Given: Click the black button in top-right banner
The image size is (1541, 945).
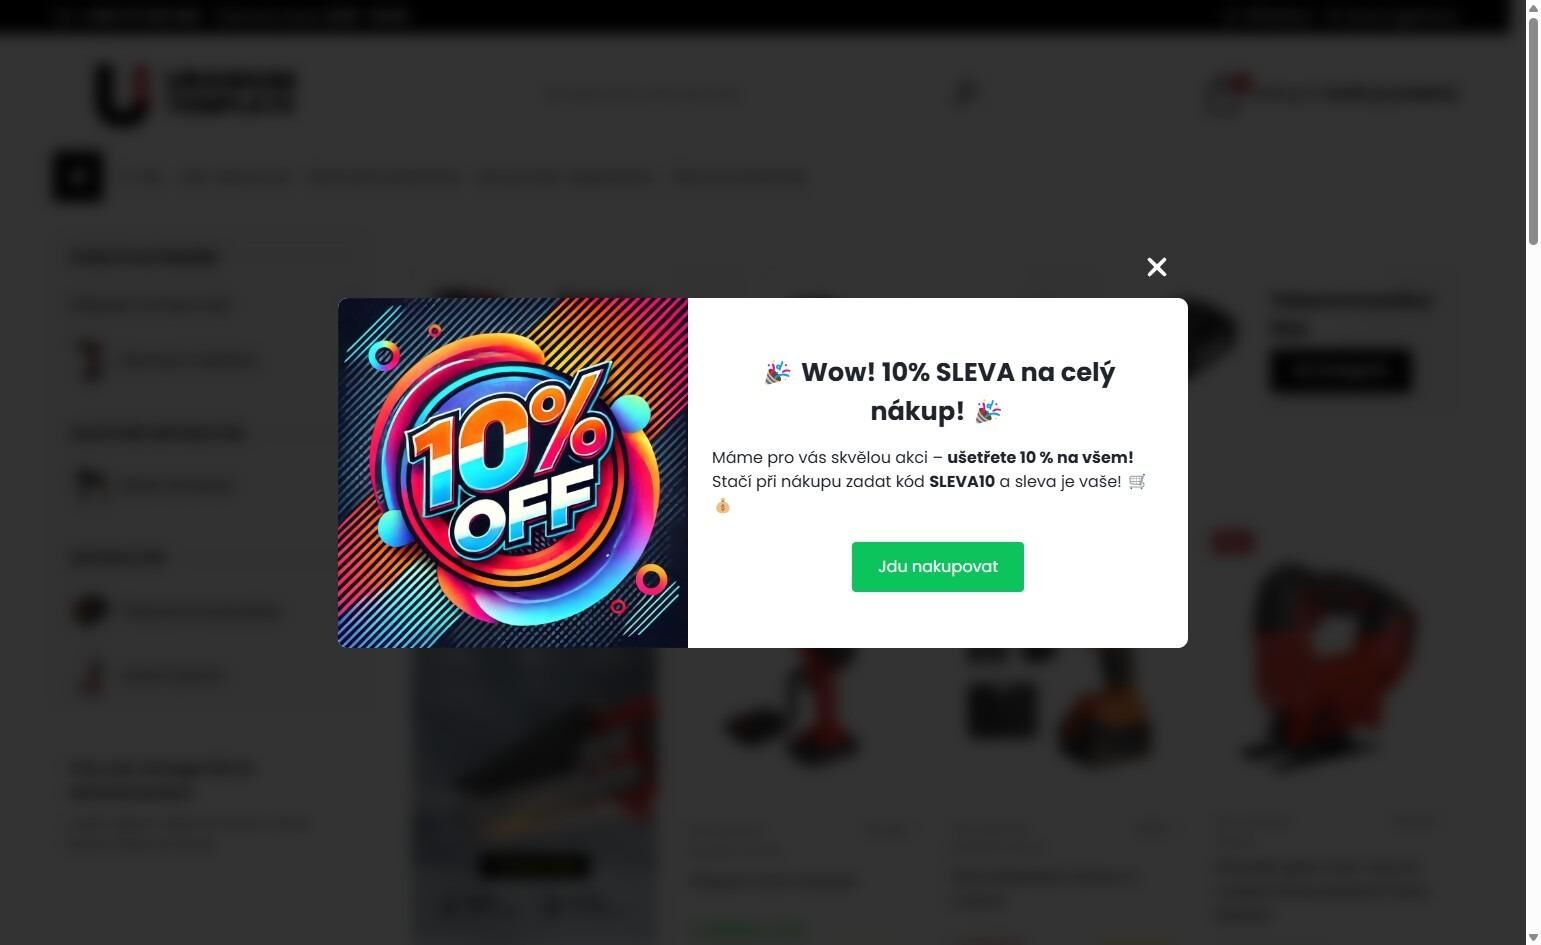Looking at the screenshot, I should point(1340,371).
